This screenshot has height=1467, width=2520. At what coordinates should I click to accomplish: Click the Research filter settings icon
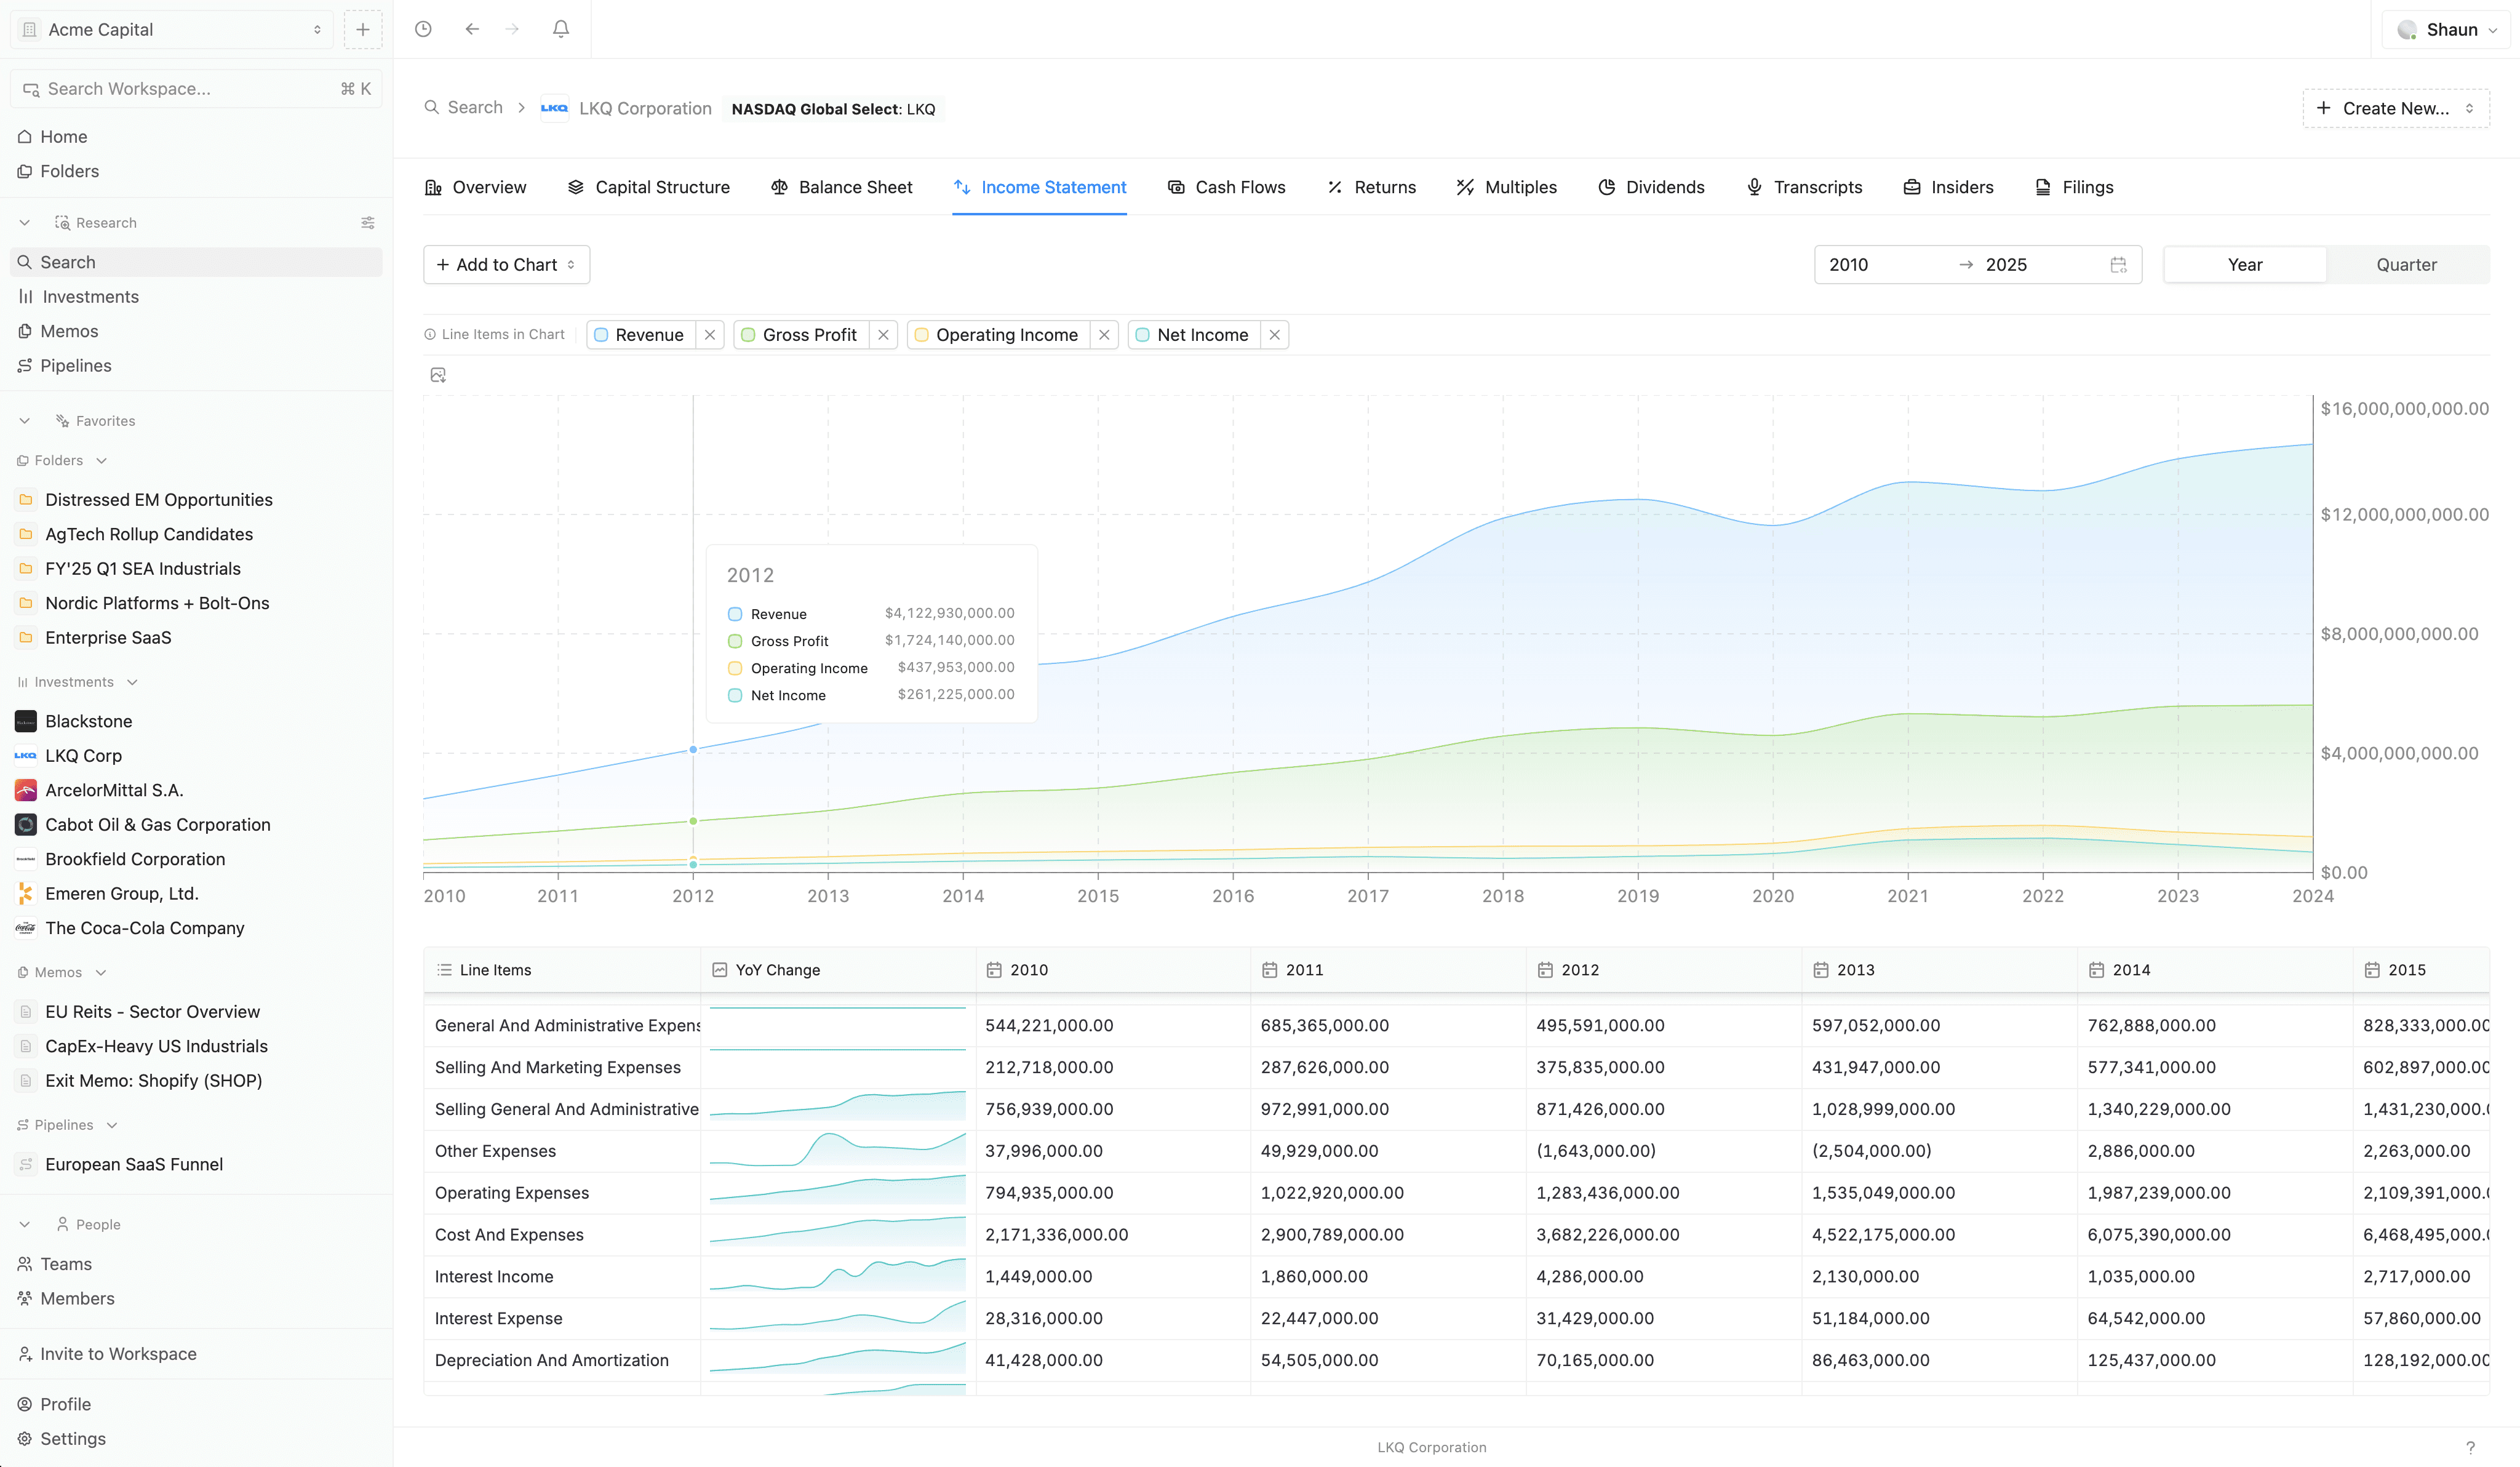(368, 222)
